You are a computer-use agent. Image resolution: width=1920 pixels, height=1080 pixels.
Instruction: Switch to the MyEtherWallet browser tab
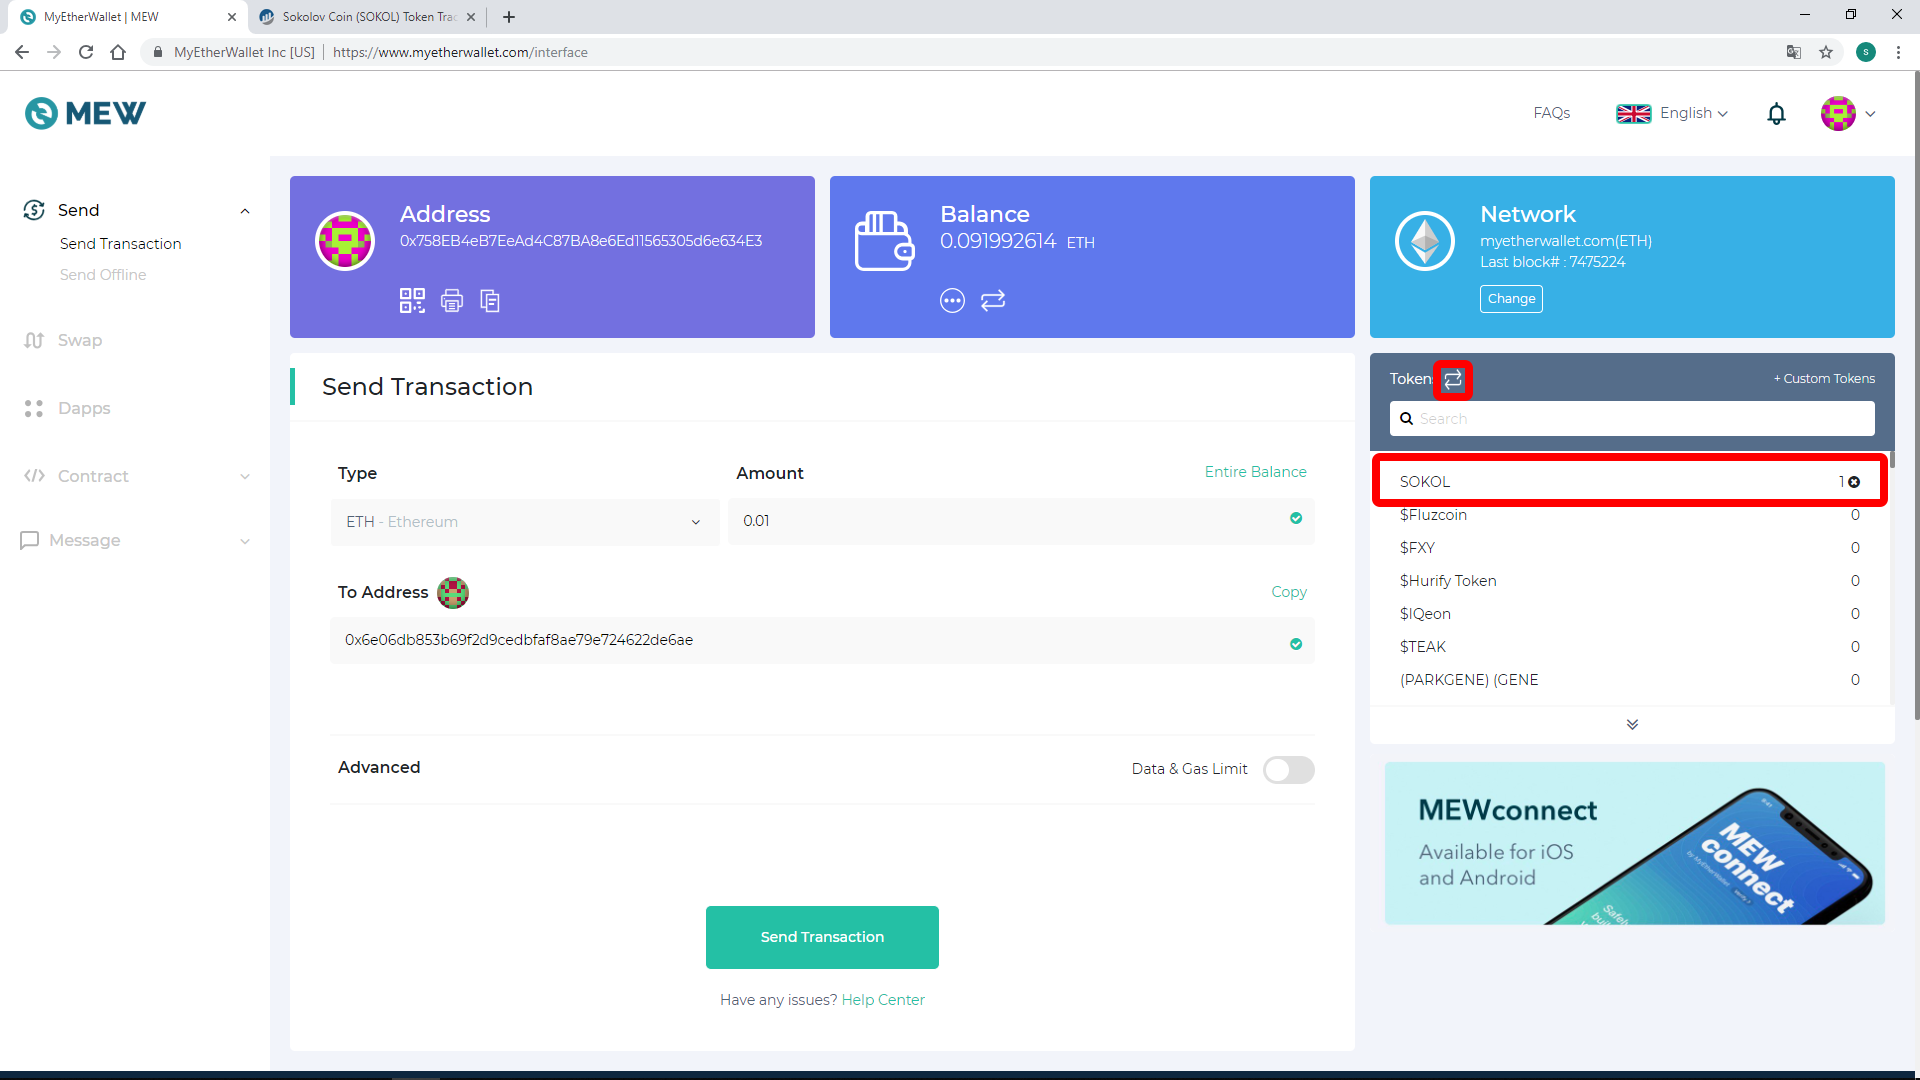pos(128,17)
